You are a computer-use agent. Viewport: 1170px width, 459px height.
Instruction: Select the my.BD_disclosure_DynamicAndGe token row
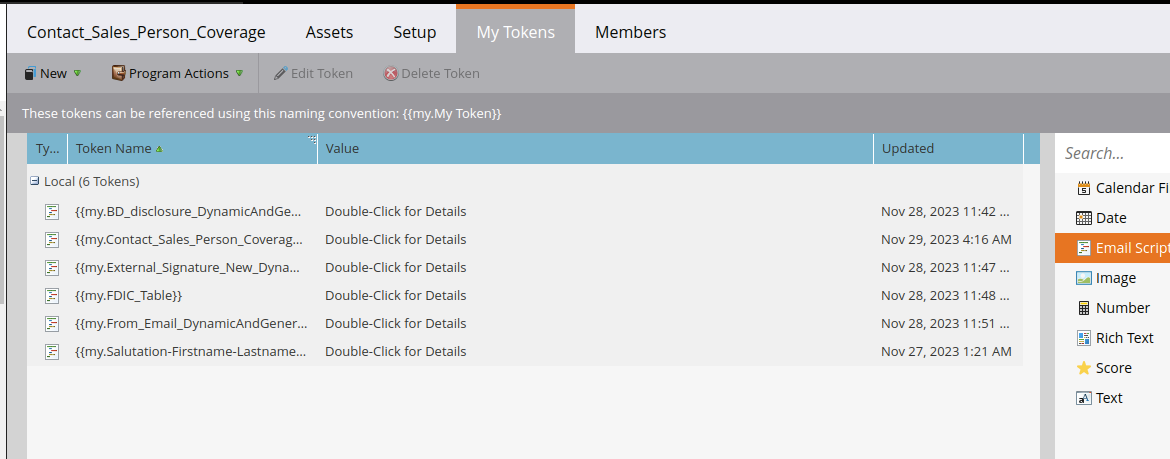tap(525, 211)
